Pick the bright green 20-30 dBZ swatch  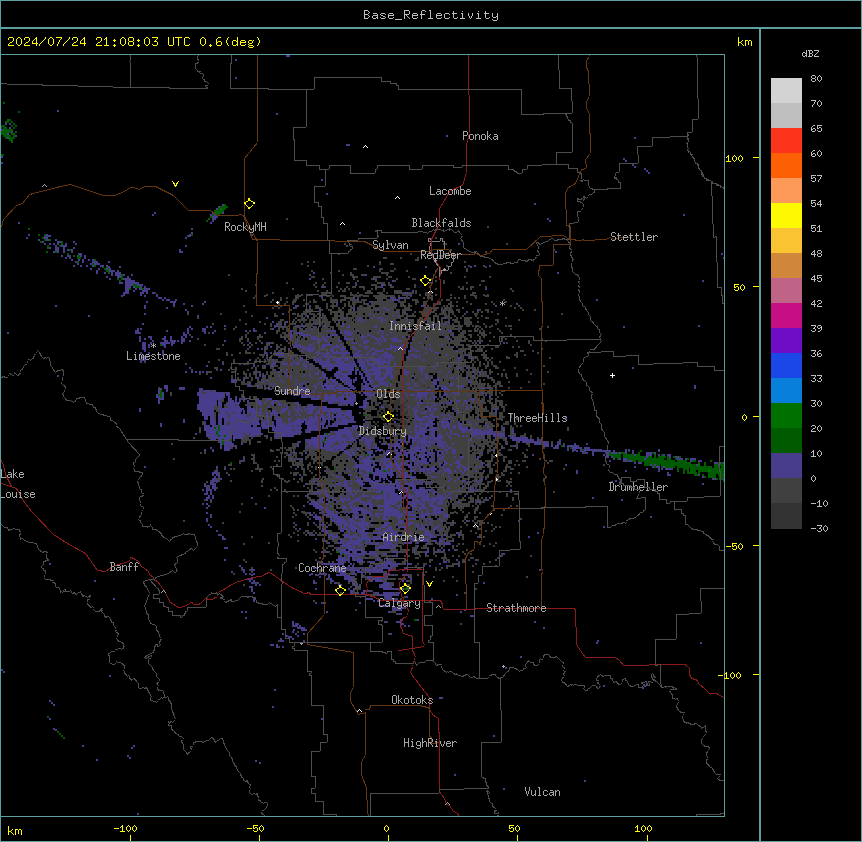tap(786, 416)
